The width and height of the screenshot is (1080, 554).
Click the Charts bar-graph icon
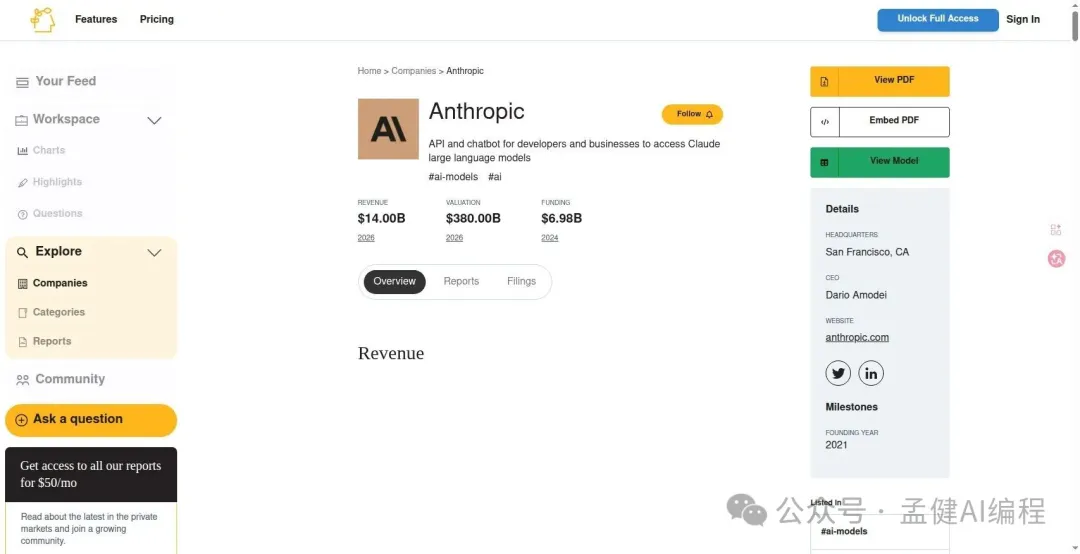[x=22, y=151]
